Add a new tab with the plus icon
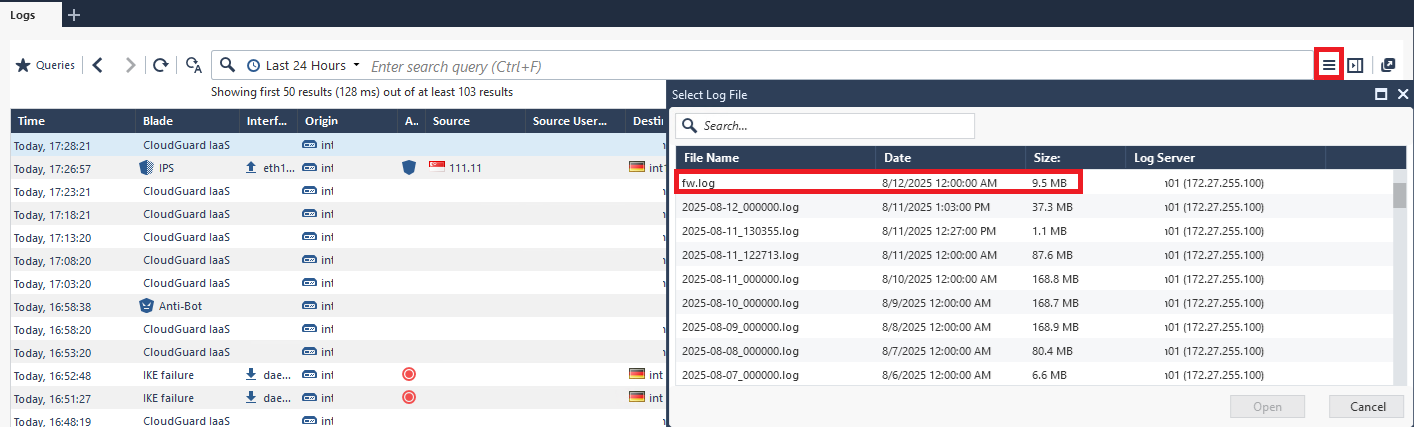The height and width of the screenshot is (427, 1414). 74,14
